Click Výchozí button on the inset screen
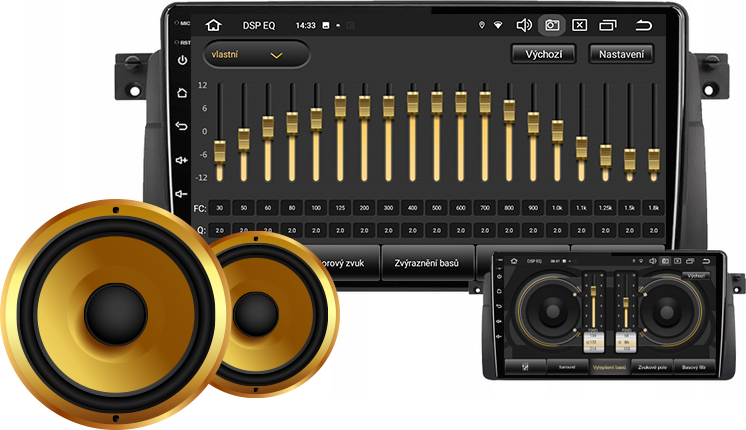Viewport: 746px width, 430px height. (696, 275)
